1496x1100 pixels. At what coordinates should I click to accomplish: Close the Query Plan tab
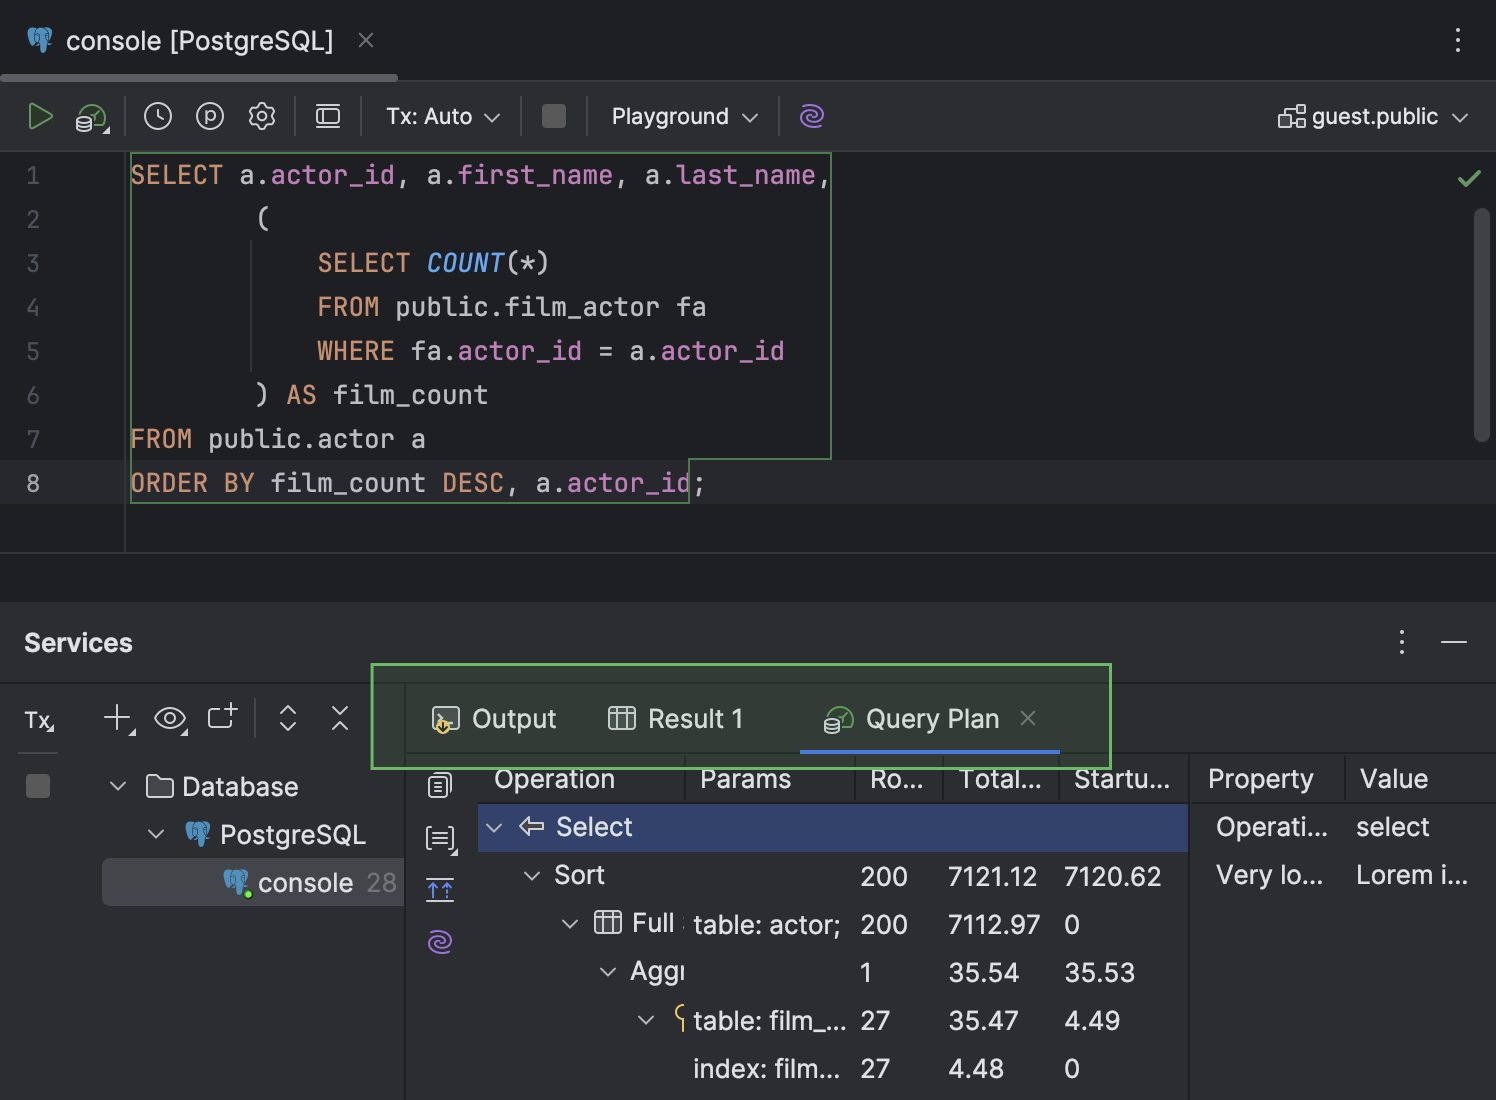[1028, 718]
